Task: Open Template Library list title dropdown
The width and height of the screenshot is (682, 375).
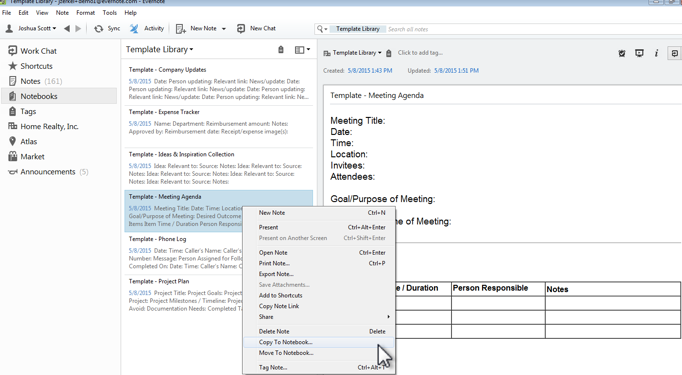Action: tap(160, 50)
